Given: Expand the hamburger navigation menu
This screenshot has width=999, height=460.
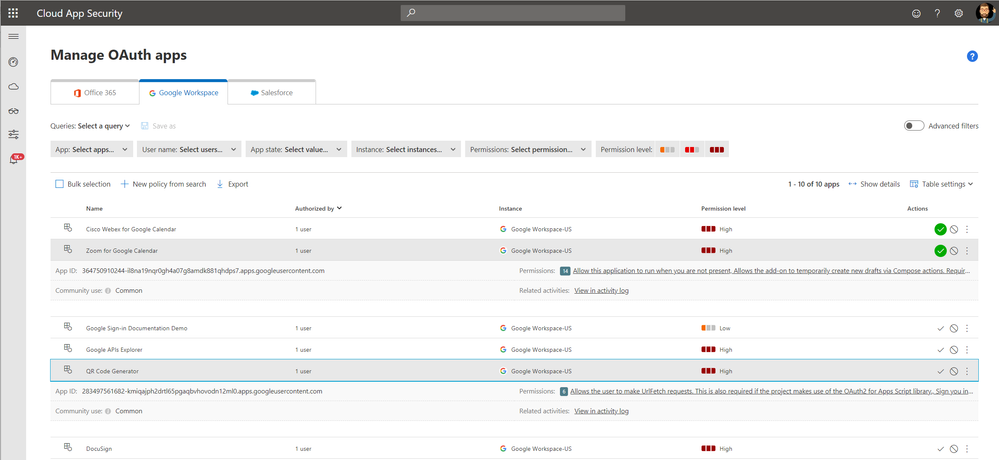Looking at the screenshot, I should (x=13, y=37).
